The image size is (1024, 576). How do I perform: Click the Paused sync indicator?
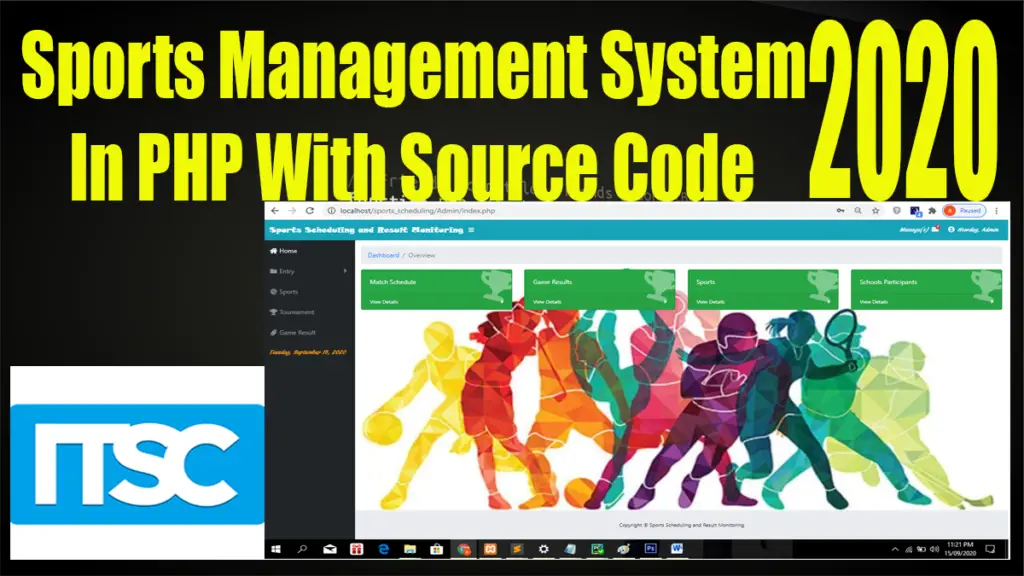(x=964, y=210)
